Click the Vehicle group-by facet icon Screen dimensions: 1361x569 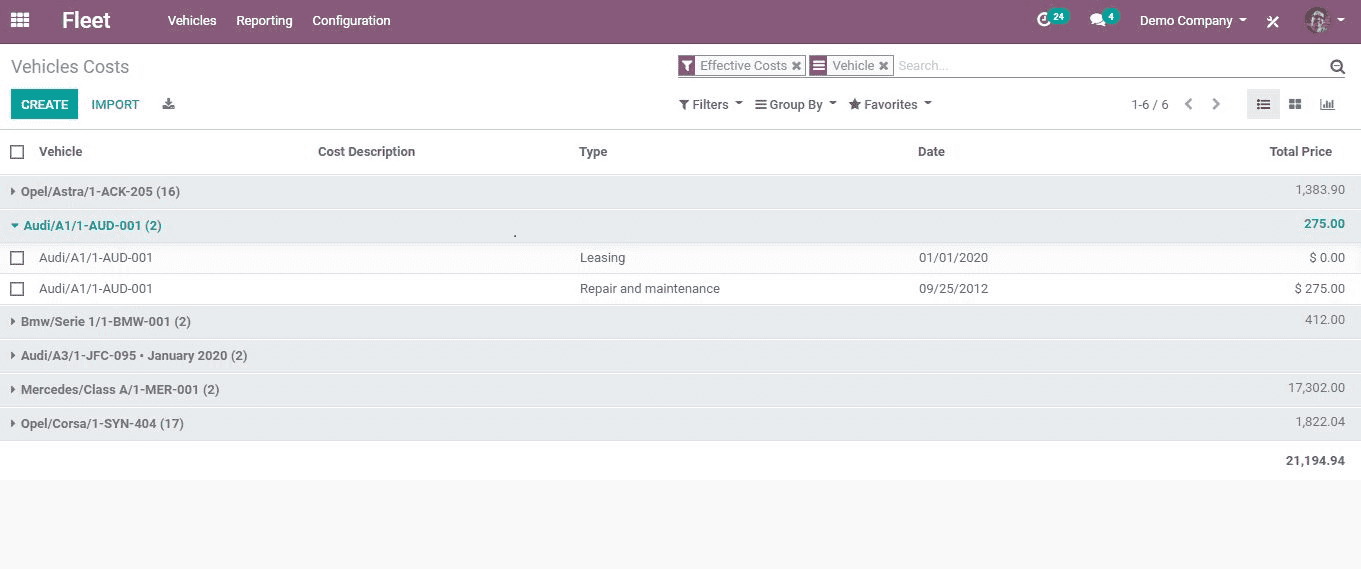[819, 66]
